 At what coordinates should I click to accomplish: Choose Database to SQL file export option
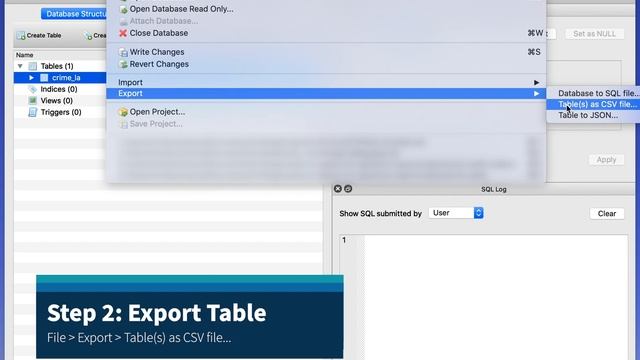click(598, 93)
